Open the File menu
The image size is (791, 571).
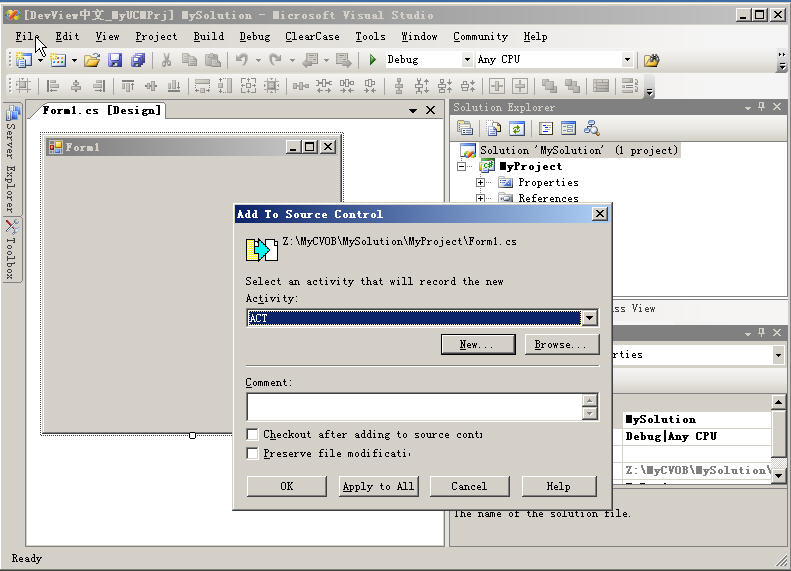pos(26,37)
